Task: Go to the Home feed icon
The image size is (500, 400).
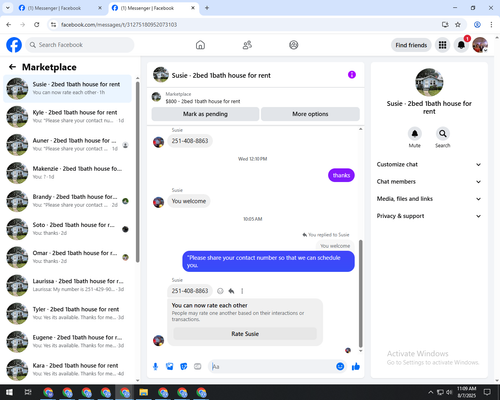Action: pyautogui.click(x=200, y=45)
